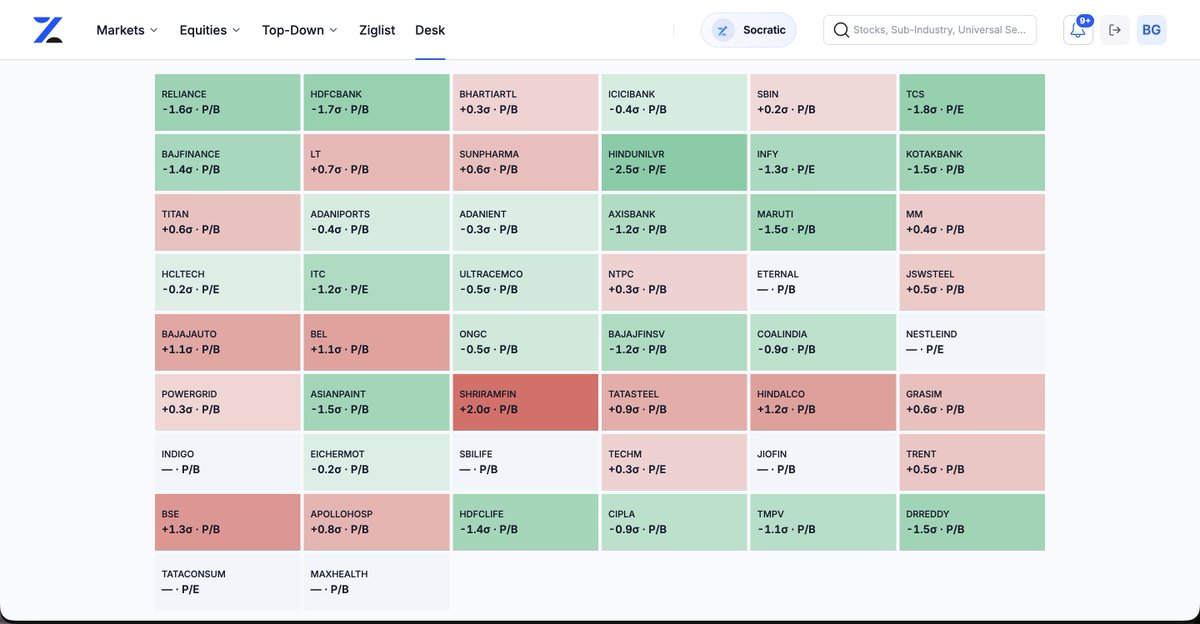Select the SBILIFE tile
Screen dimensions: 1200x624
[x=525, y=462]
